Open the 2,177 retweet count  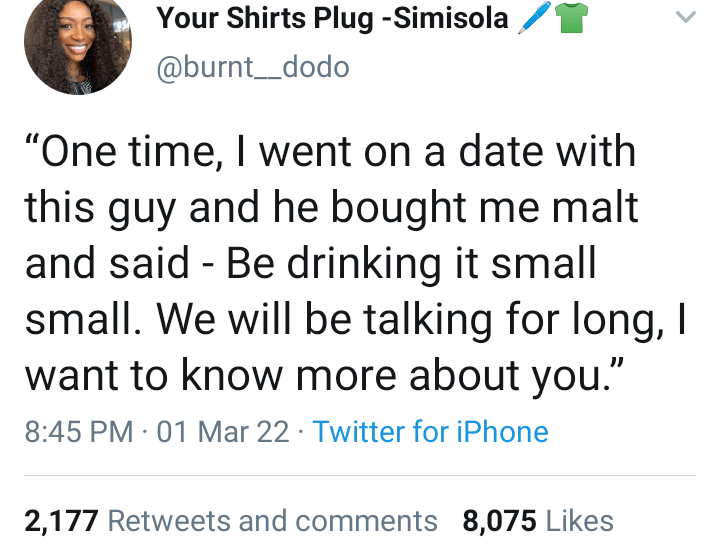pos(60,520)
